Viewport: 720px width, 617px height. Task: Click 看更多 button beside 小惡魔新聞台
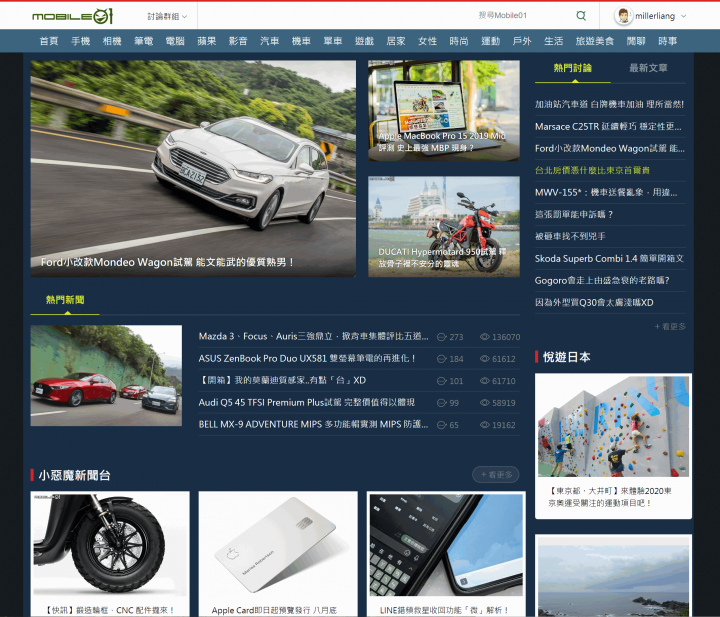pyautogui.click(x=496, y=475)
